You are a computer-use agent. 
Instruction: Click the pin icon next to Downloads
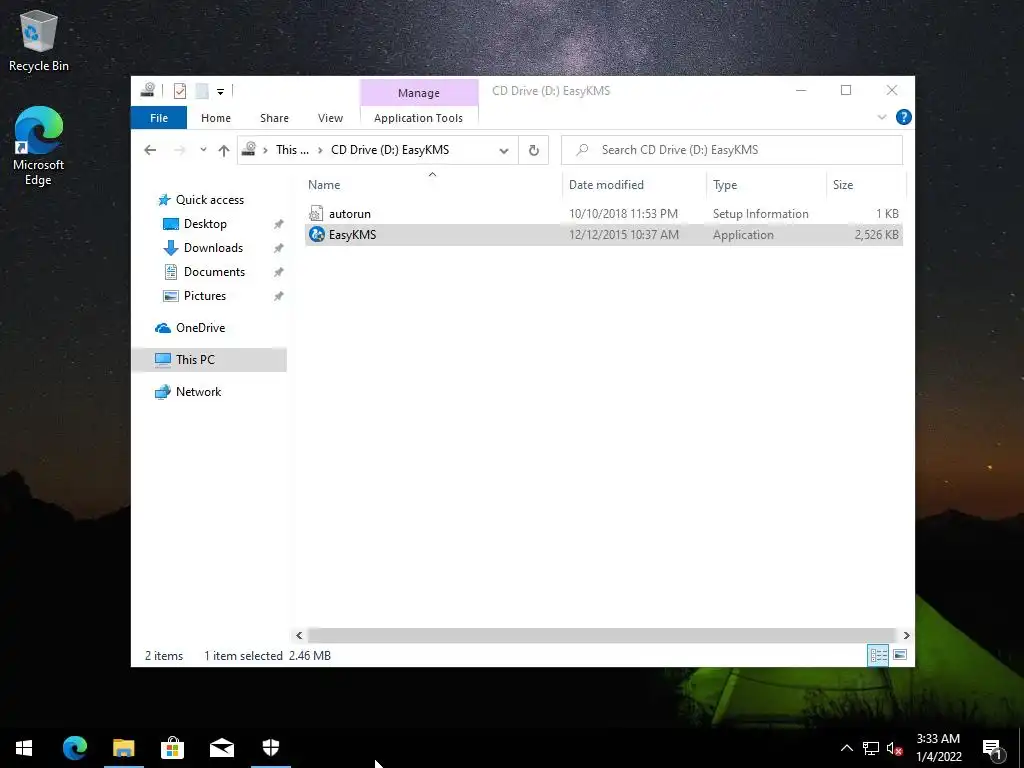pyautogui.click(x=278, y=248)
